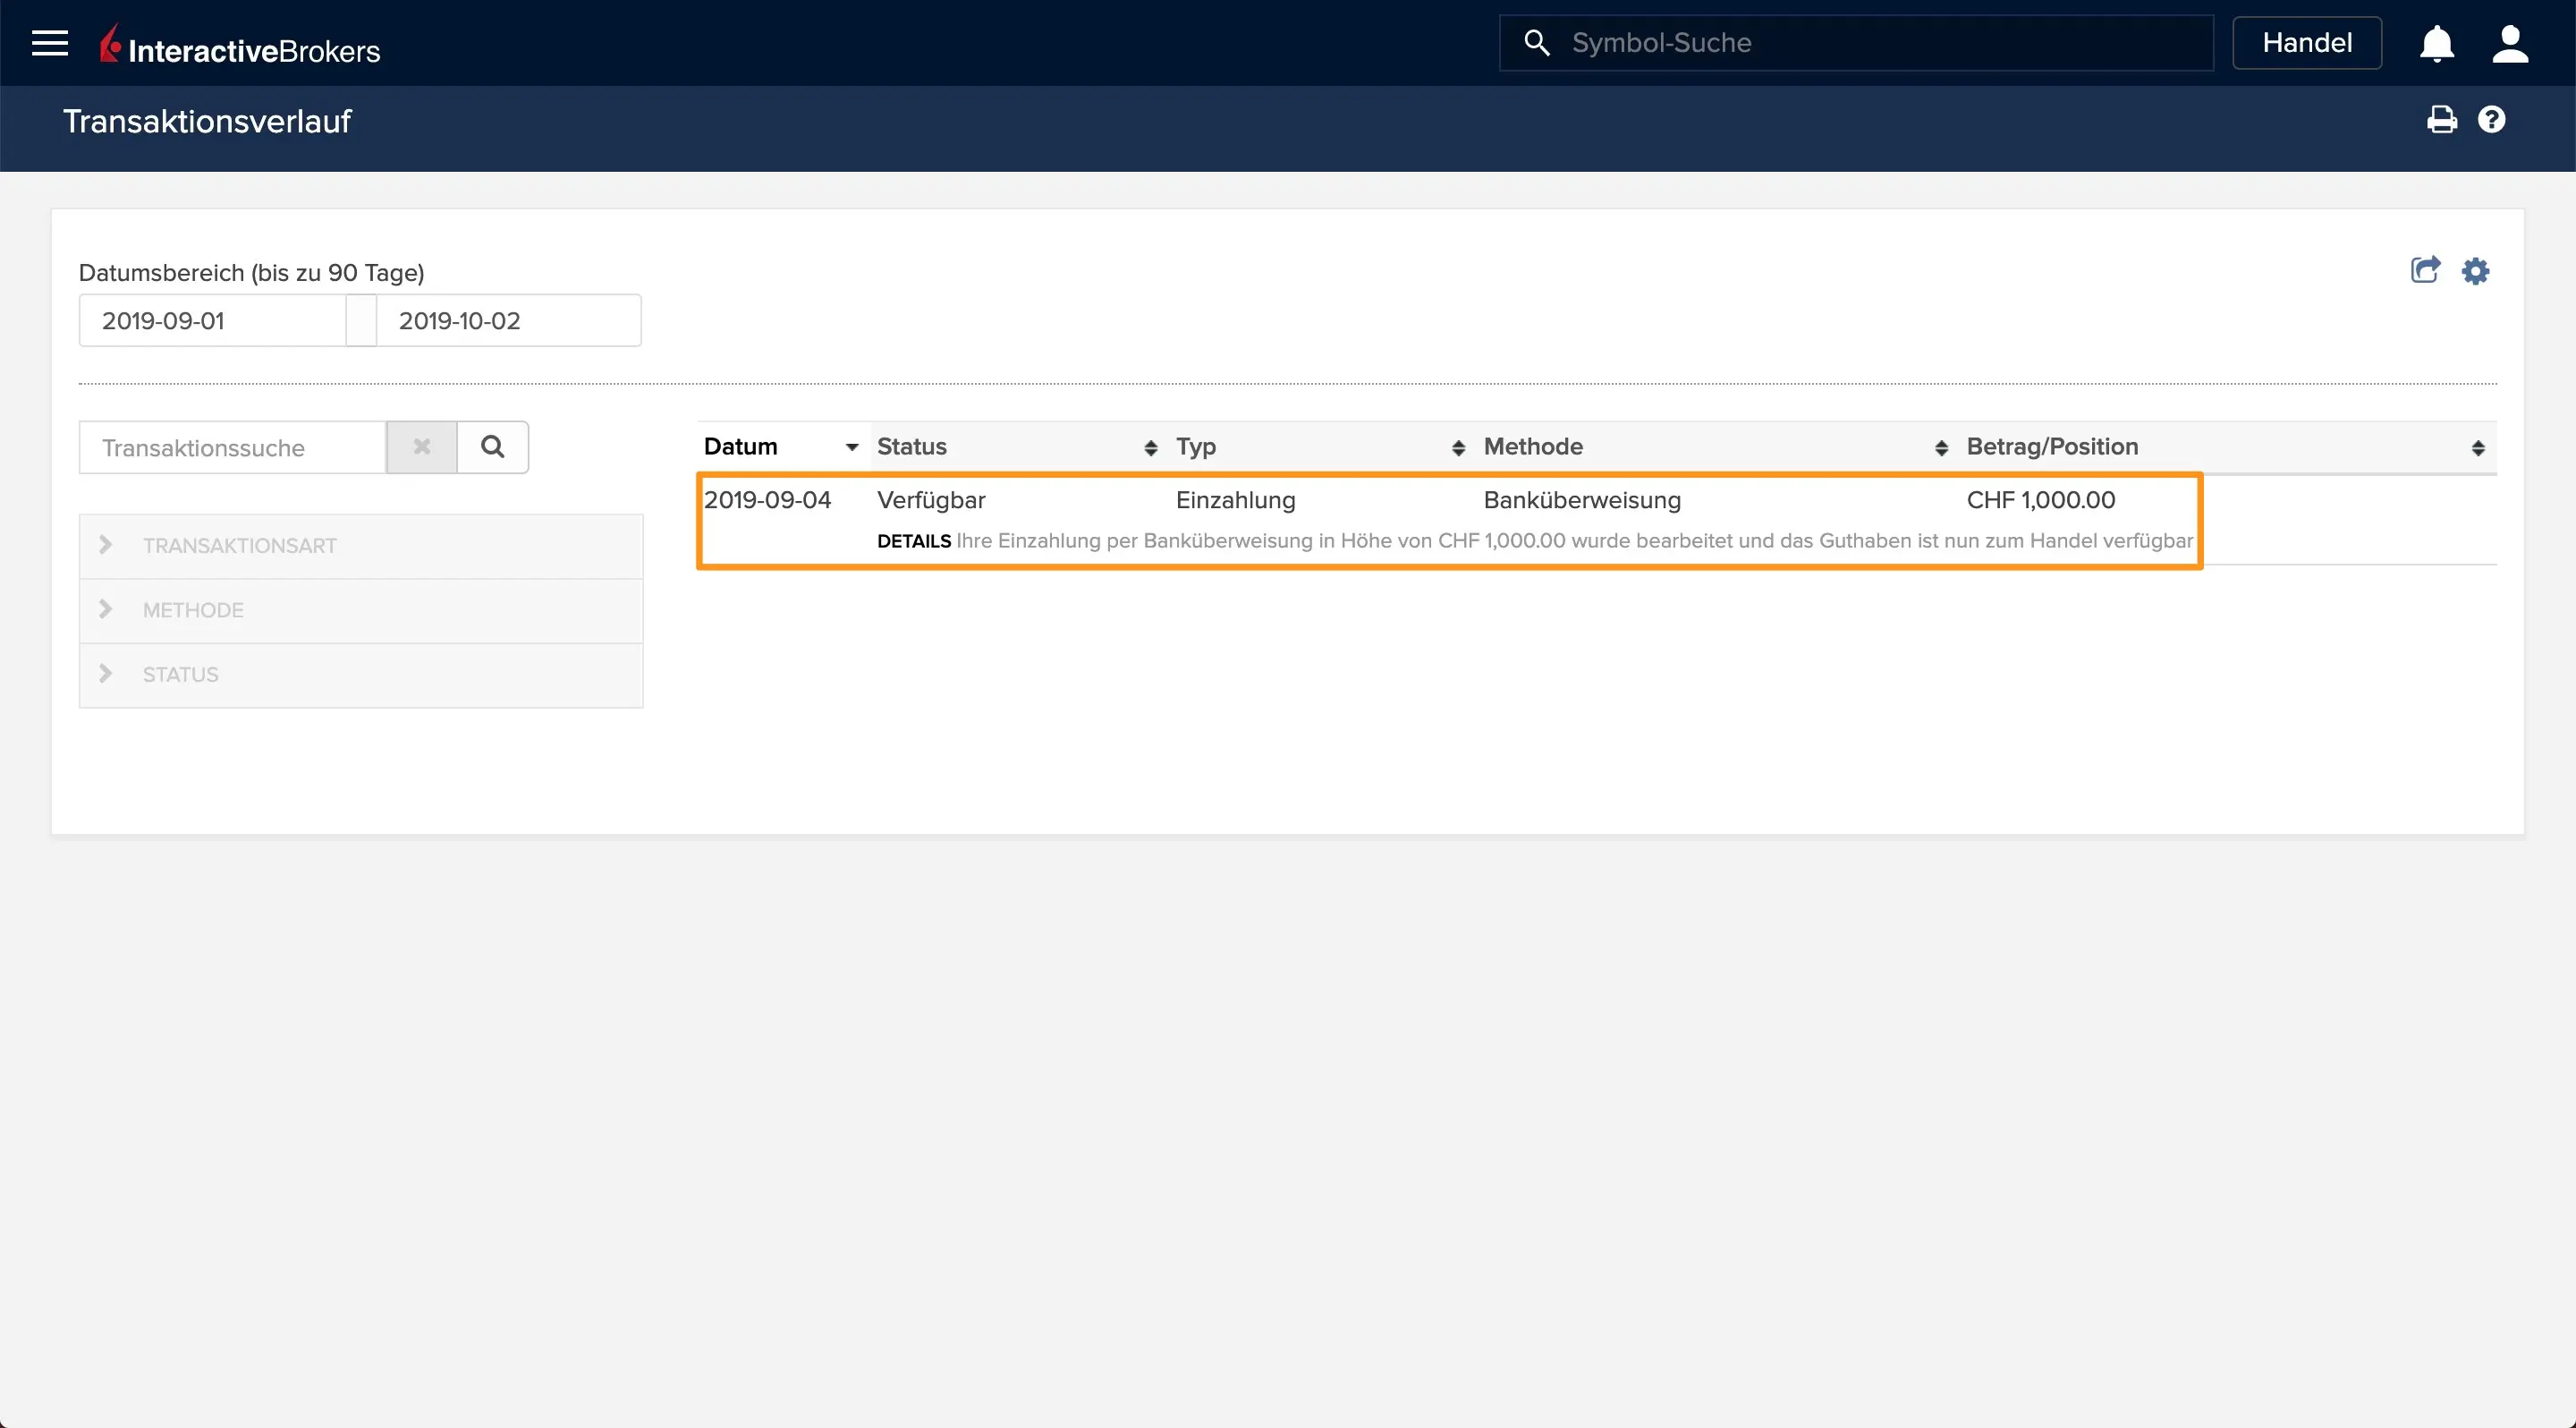Open the notifications bell
The image size is (2576, 1428).
tap(2436, 44)
